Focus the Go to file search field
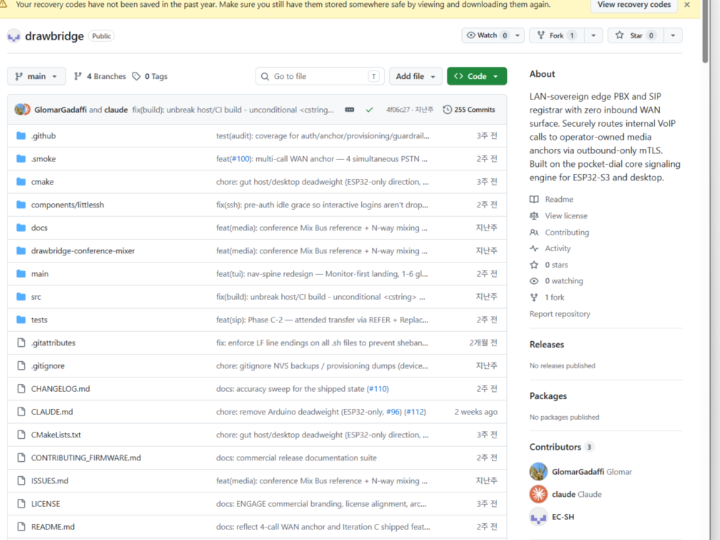 (x=320, y=76)
